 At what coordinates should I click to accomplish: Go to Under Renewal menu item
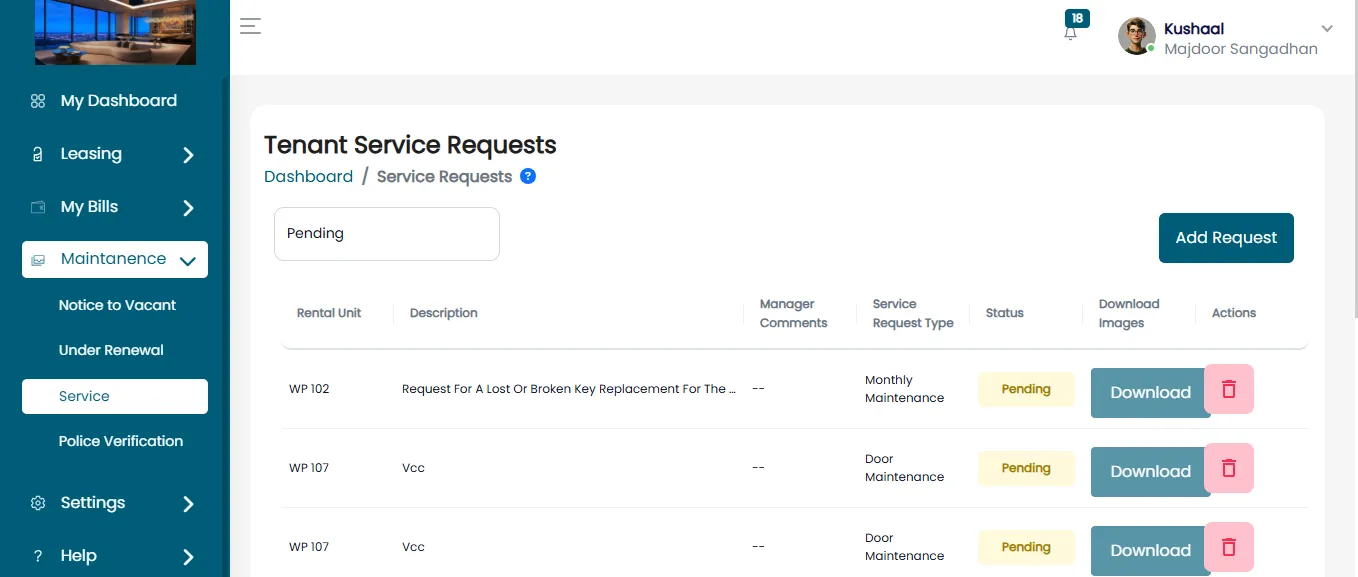111,350
